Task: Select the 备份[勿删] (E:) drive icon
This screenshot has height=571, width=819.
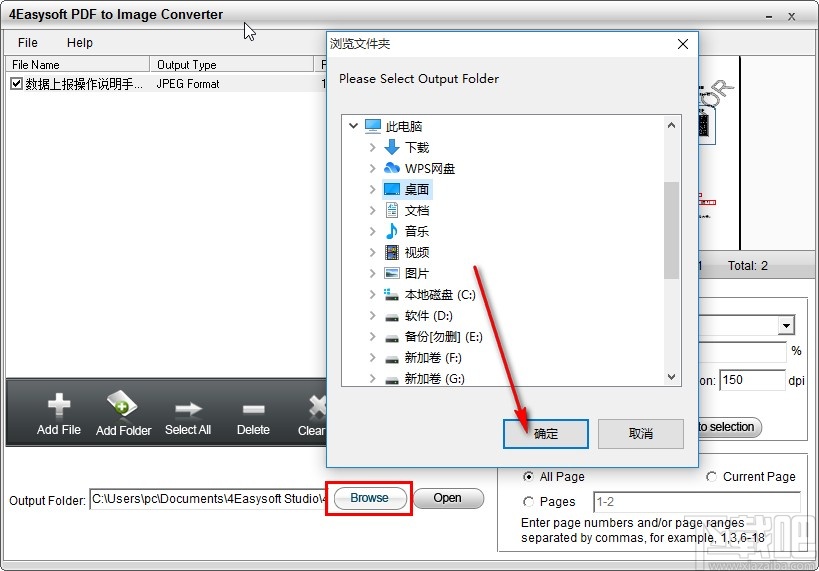Action: click(x=392, y=338)
